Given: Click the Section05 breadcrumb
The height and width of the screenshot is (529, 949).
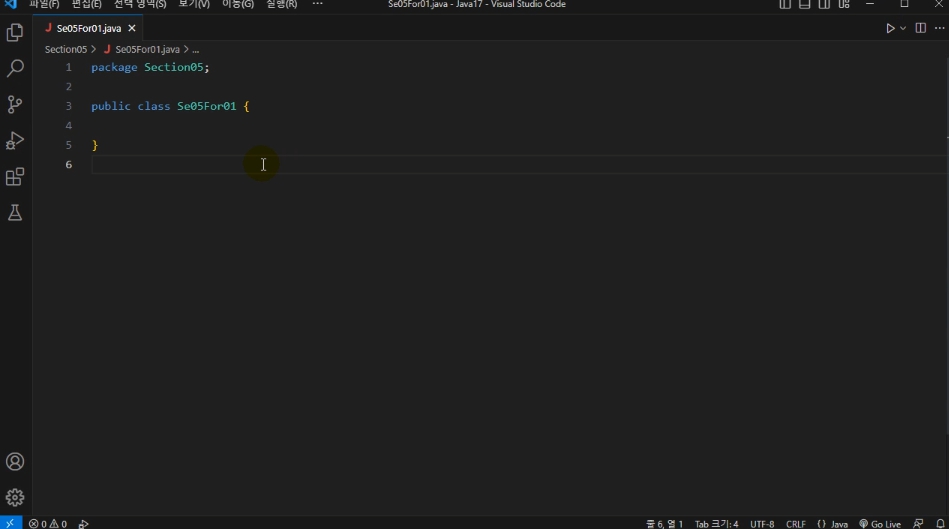Looking at the screenshot, I should tap(66, 49).
